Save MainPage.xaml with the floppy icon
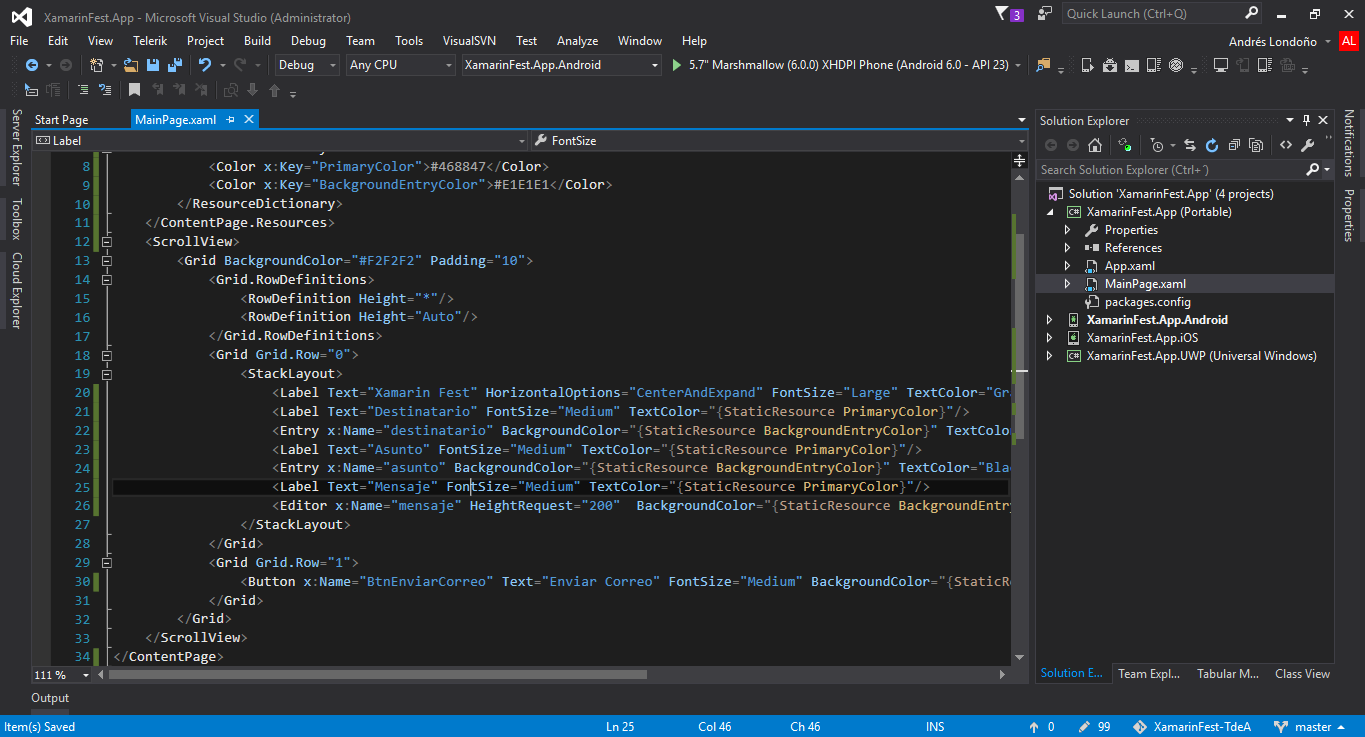The height and width of the screenshot is (737, 1365). [153, 65]
